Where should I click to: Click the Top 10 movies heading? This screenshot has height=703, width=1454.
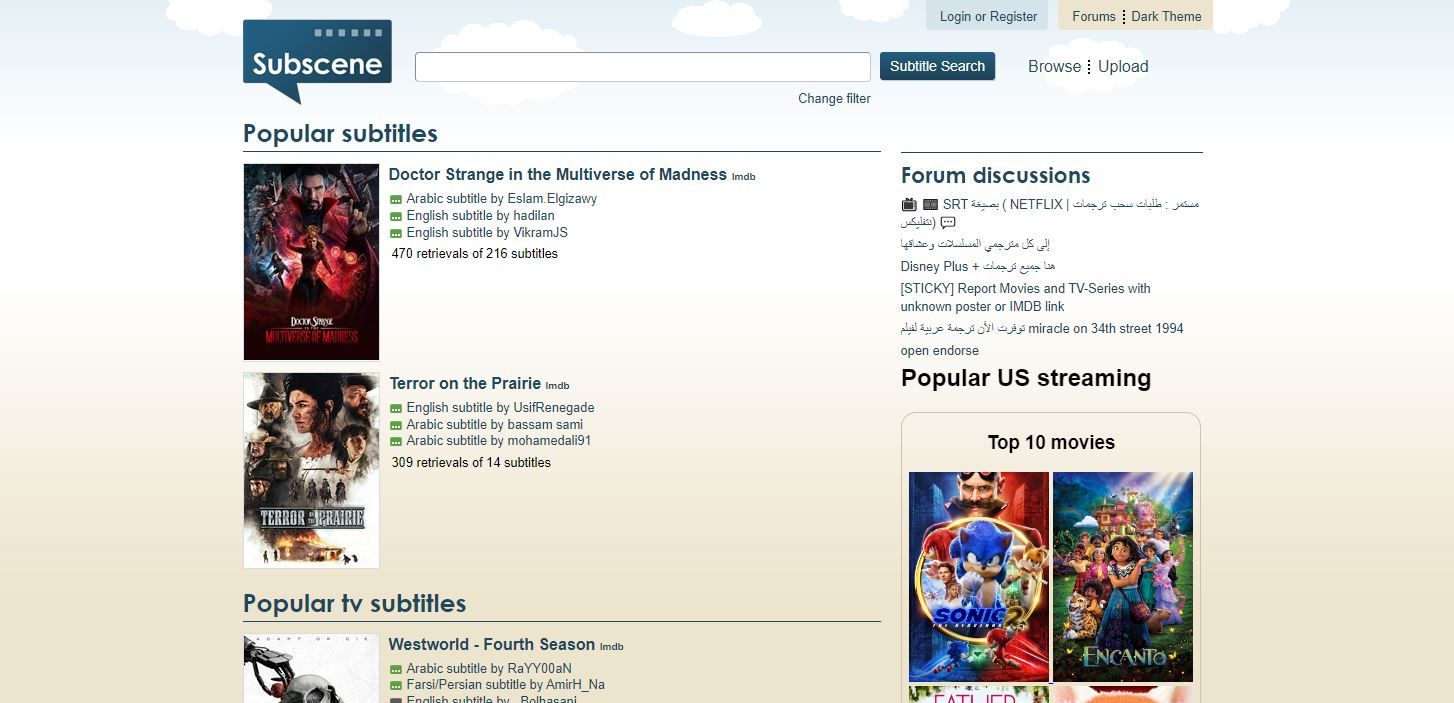[x=1051, y=442]
